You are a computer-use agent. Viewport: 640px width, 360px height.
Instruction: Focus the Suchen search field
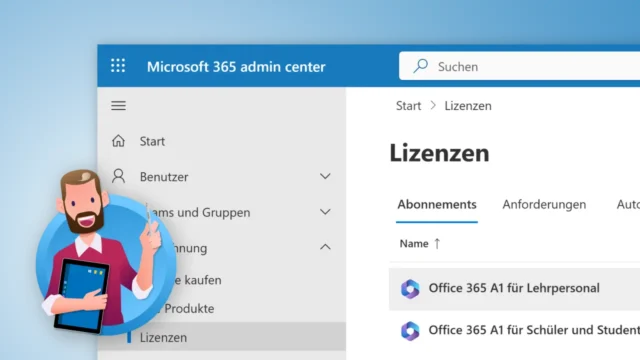click(x=520, y=66)
